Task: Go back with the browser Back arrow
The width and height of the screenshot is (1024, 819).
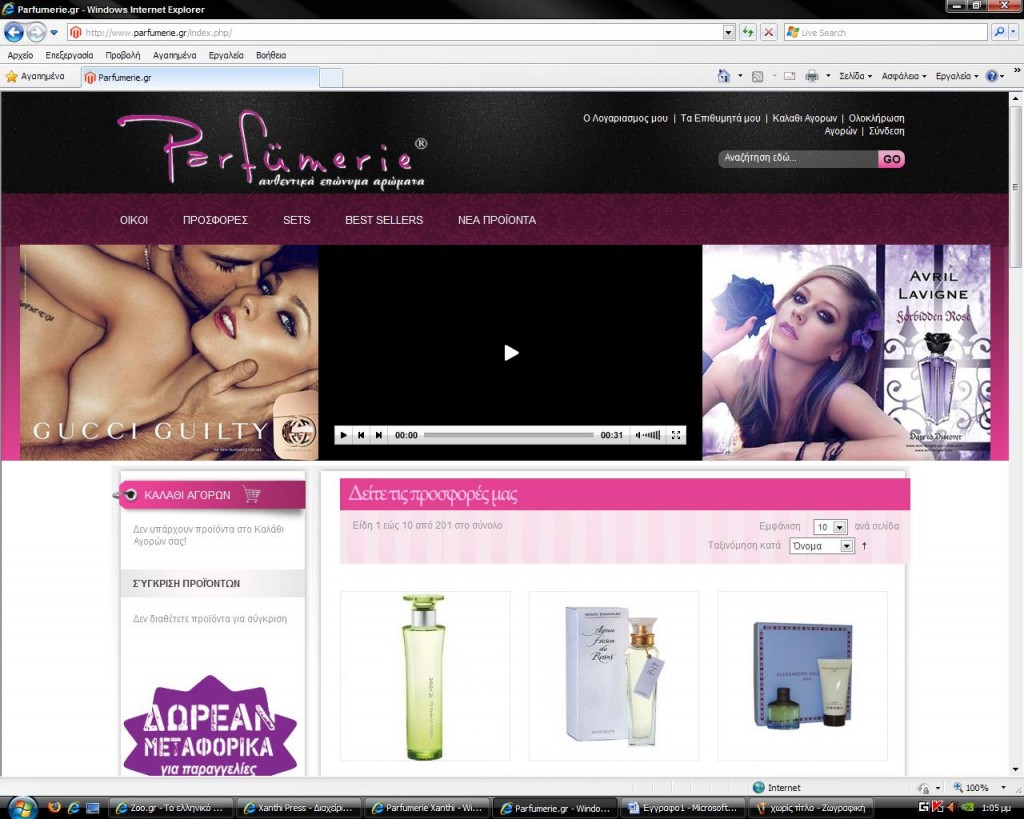Action: 14,32
